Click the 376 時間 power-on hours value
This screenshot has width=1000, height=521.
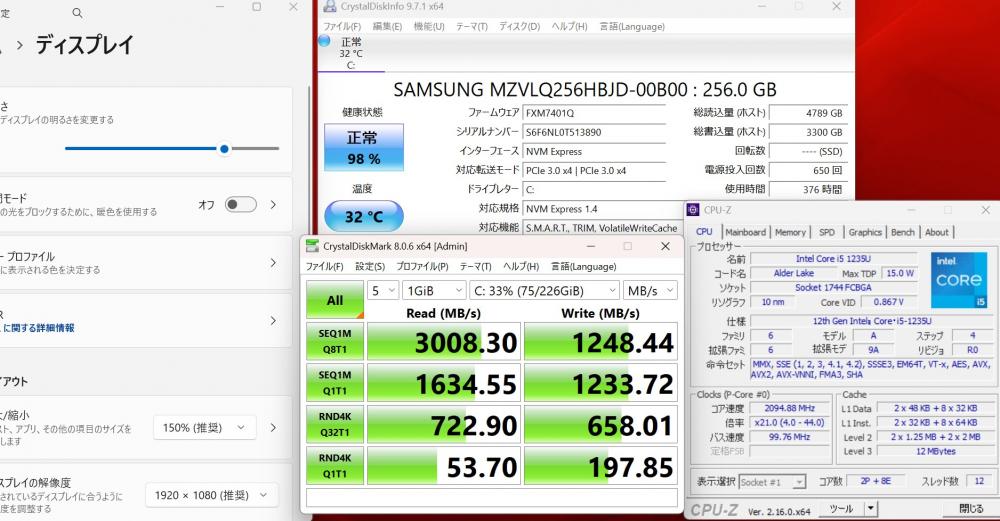tap(808, 189)
